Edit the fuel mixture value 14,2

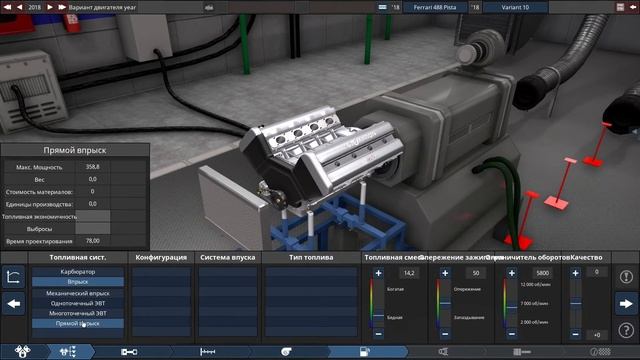tap(409, 273)
